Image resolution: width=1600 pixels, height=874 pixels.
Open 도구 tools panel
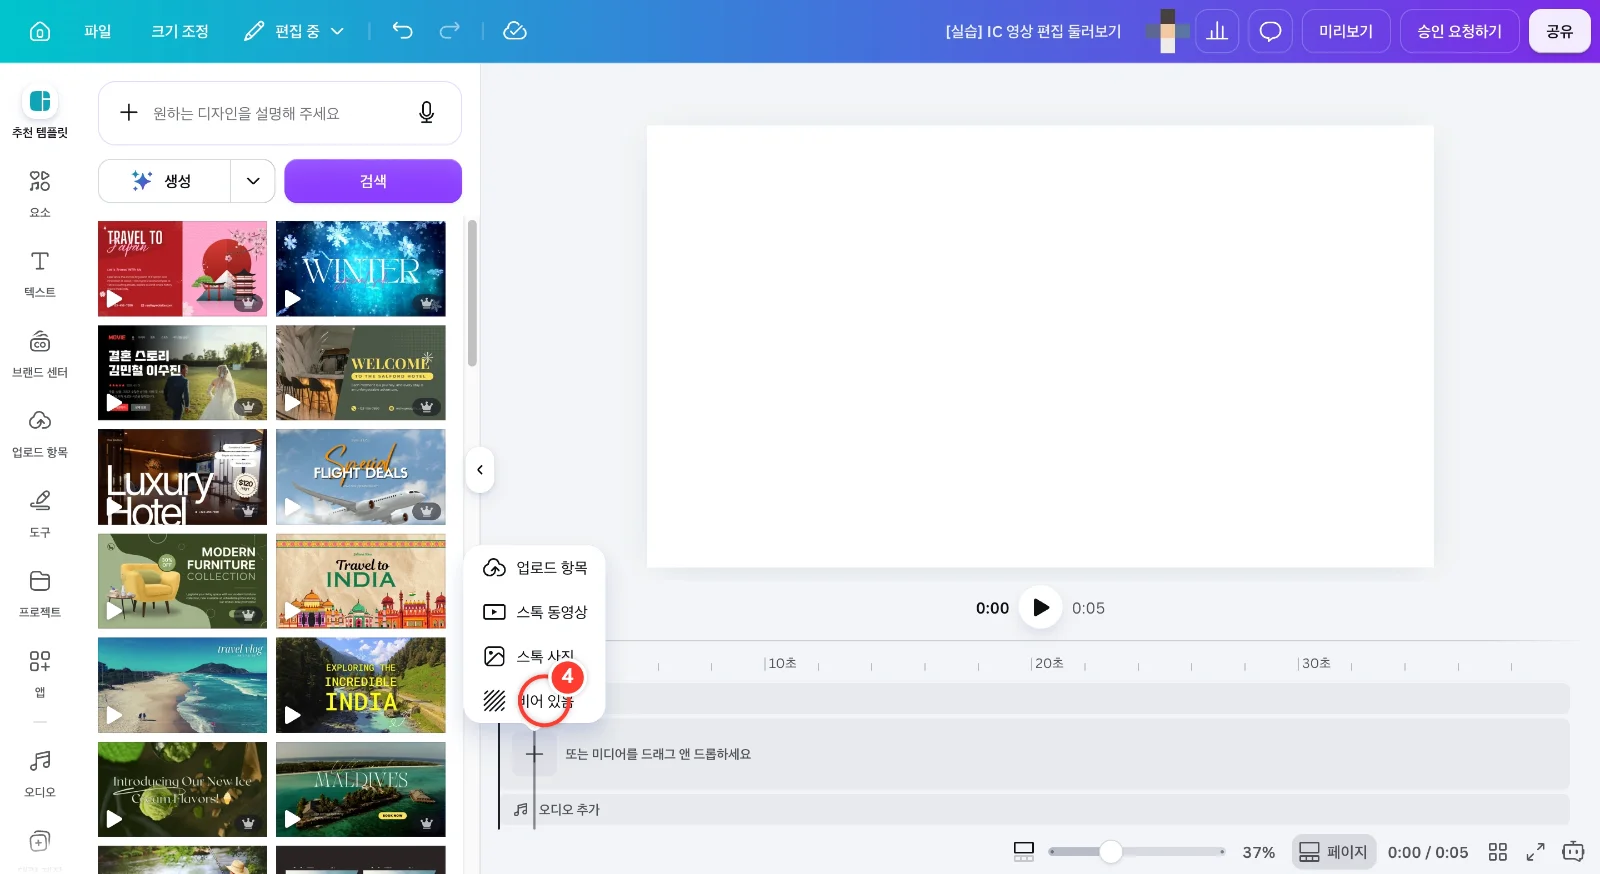(x=40, y=513)
